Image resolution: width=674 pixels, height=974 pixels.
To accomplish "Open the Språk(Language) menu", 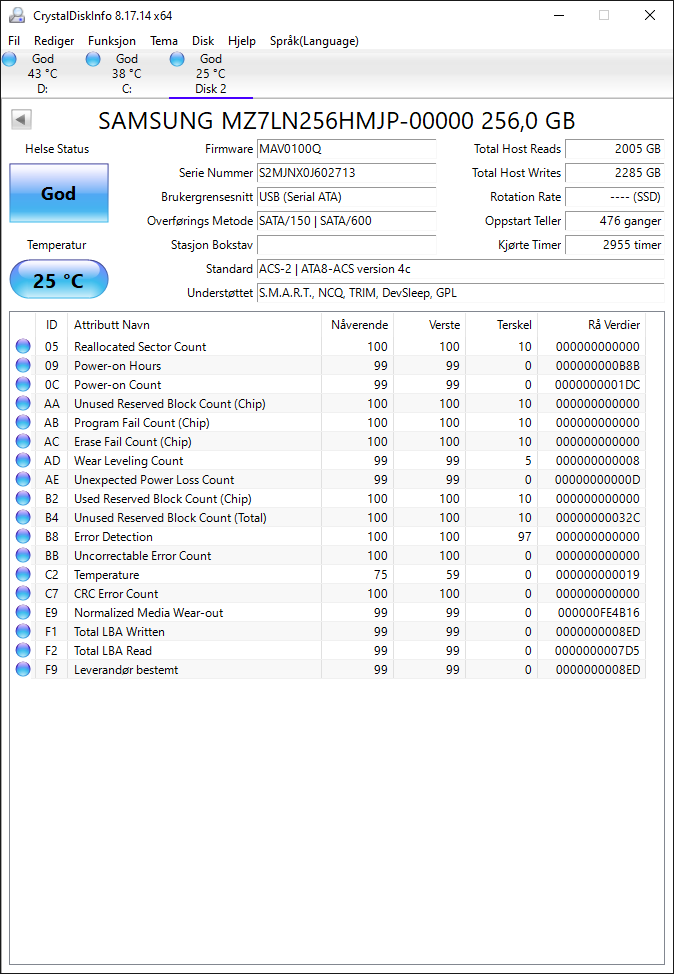I will (x=314, y=41).
